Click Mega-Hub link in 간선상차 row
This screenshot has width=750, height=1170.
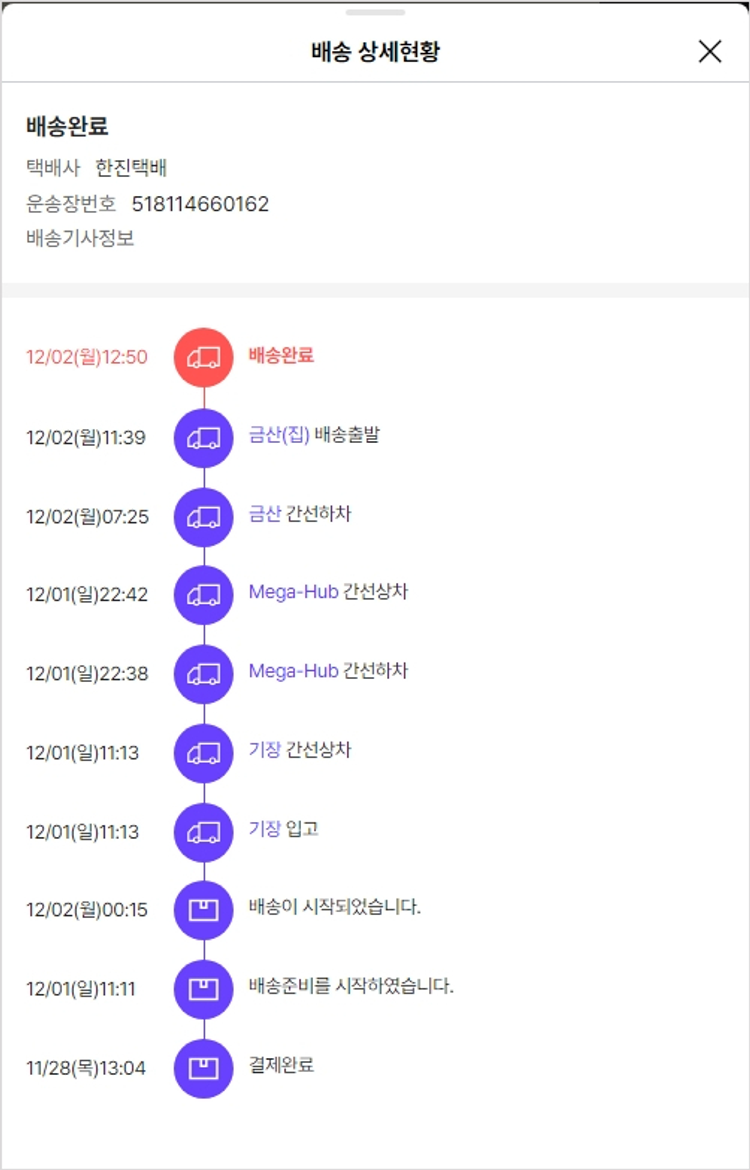[293, 592]
